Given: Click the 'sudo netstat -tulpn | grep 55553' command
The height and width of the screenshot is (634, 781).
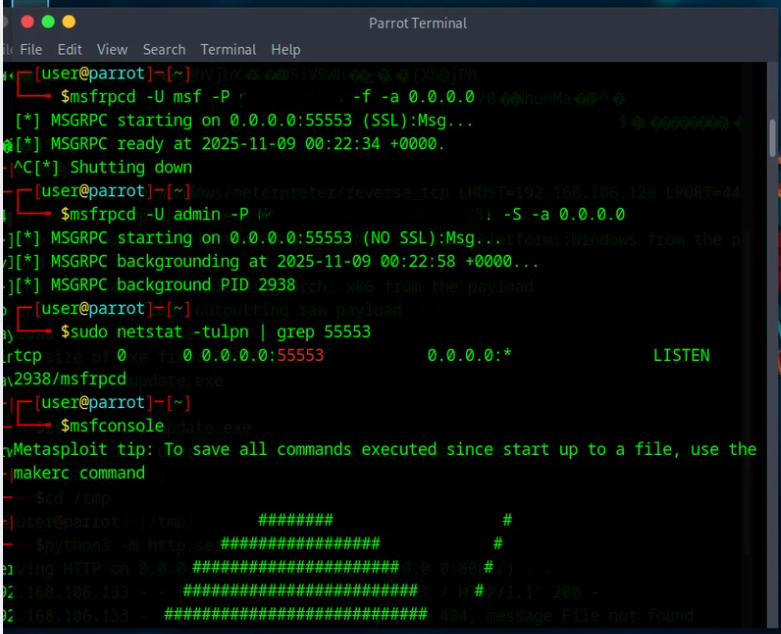Looking at the screenshot, I should point(216,332).
